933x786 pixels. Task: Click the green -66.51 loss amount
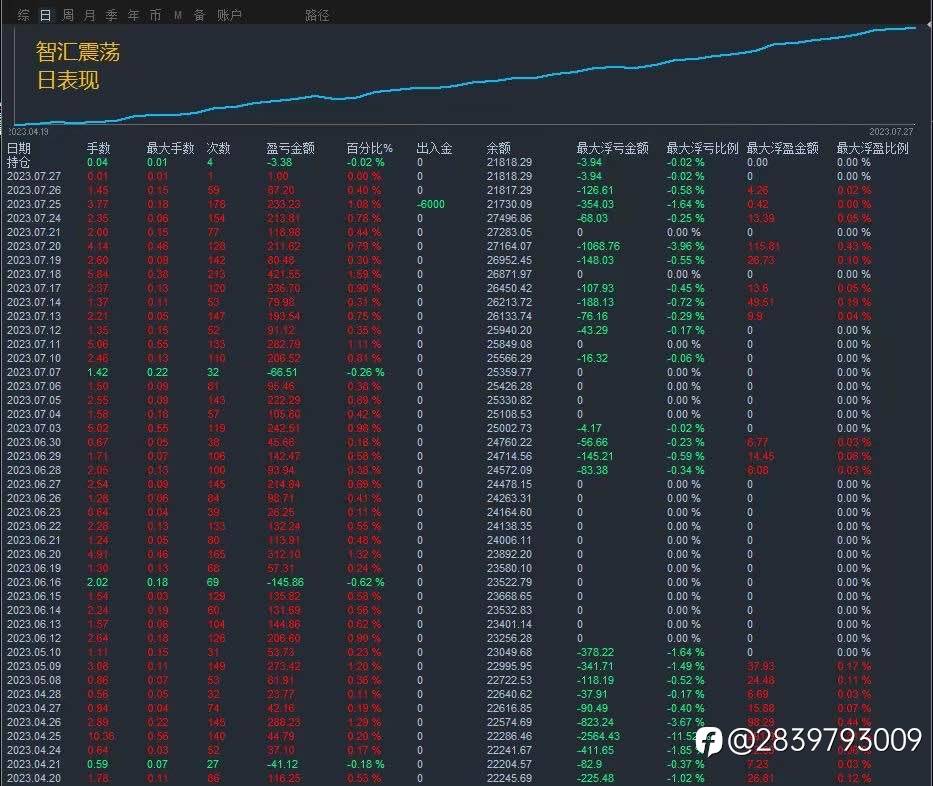tap(282, 372)
